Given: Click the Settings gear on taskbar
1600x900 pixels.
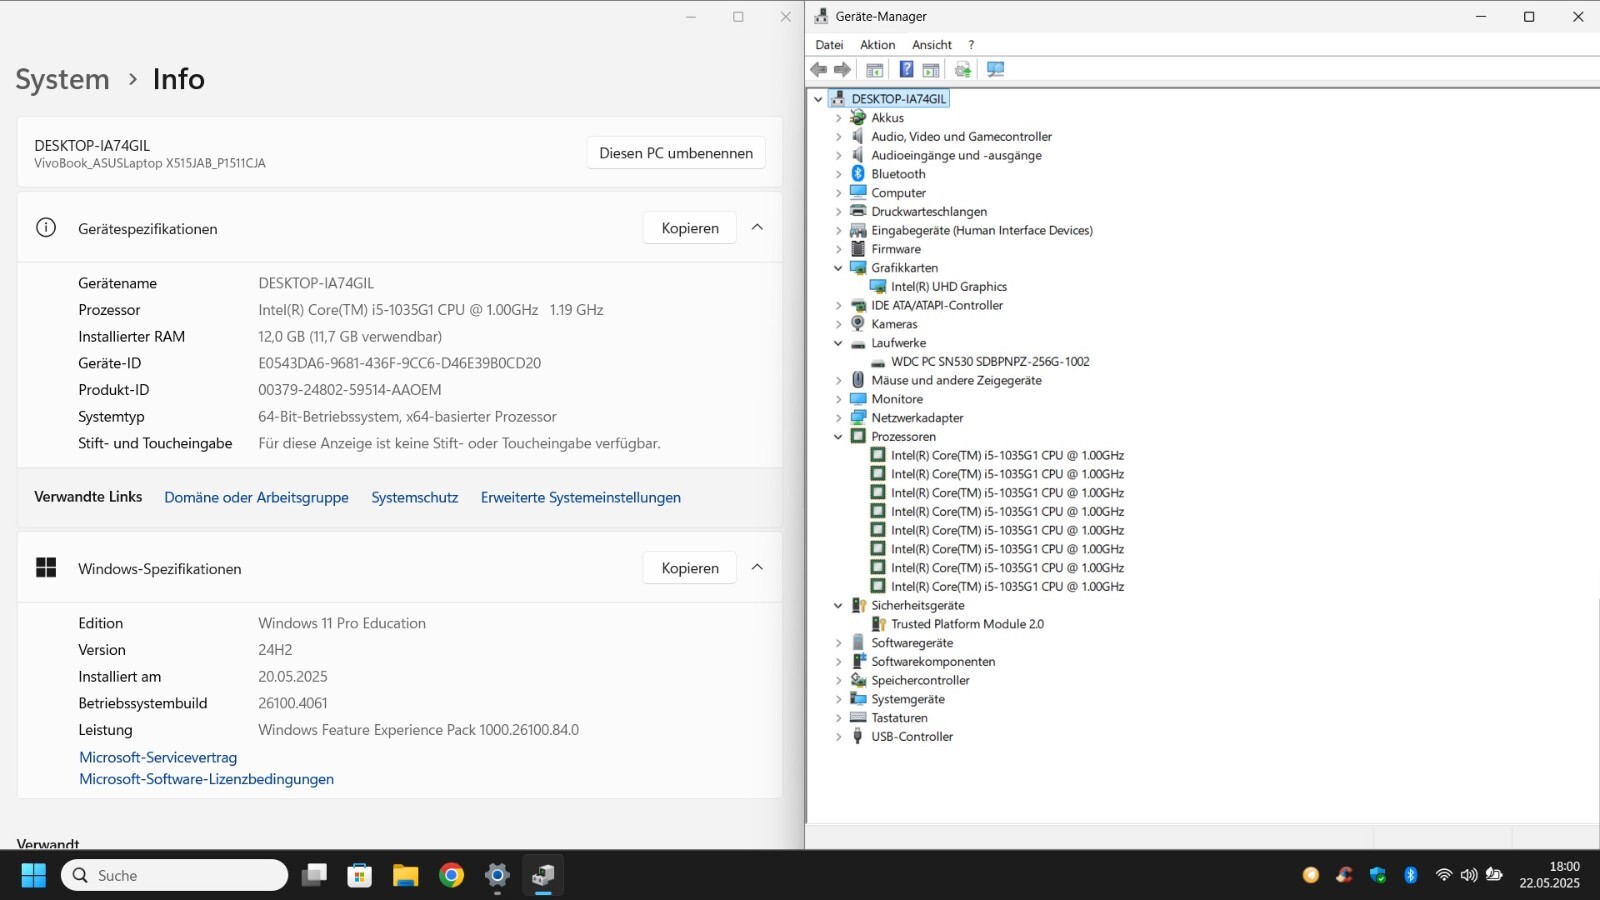Looking at the screenshot, I should point(497,876).
